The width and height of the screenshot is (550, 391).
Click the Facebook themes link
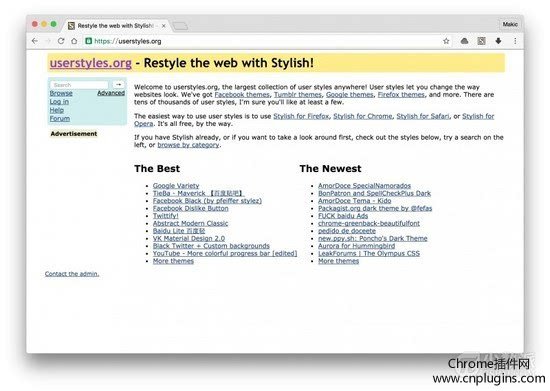pyautogui.click(x=242, y=95)
